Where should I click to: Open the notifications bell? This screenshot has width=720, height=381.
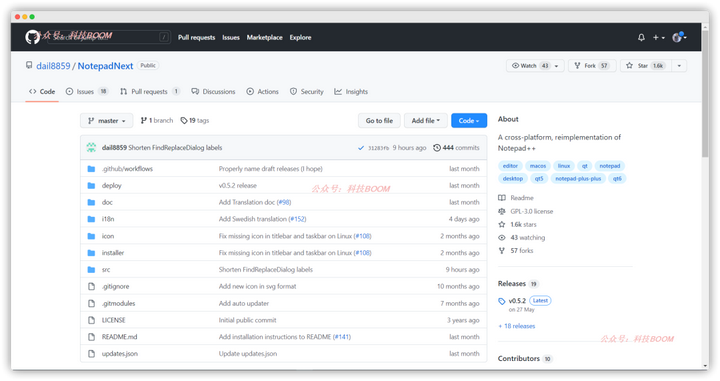click(x=641, y=38)
